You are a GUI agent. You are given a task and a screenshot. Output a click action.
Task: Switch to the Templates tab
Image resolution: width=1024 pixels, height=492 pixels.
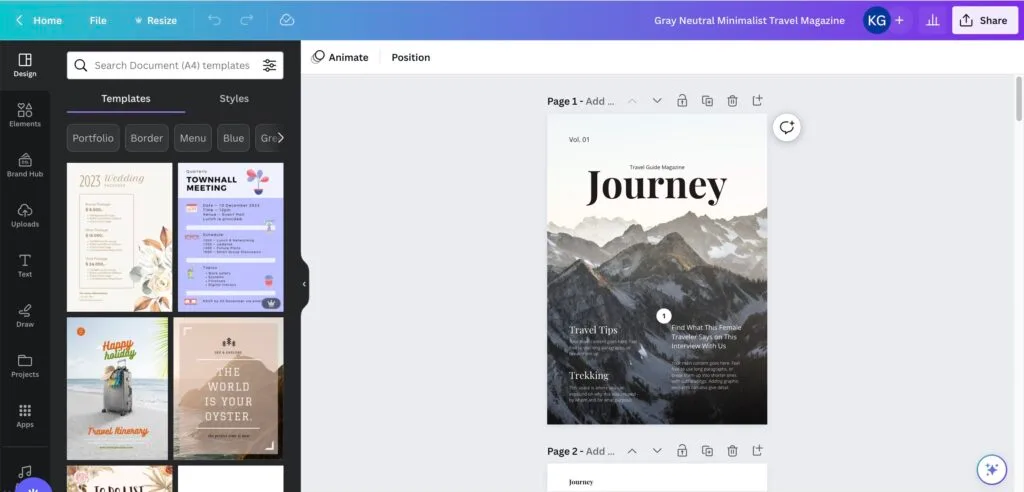coord(126,99)
